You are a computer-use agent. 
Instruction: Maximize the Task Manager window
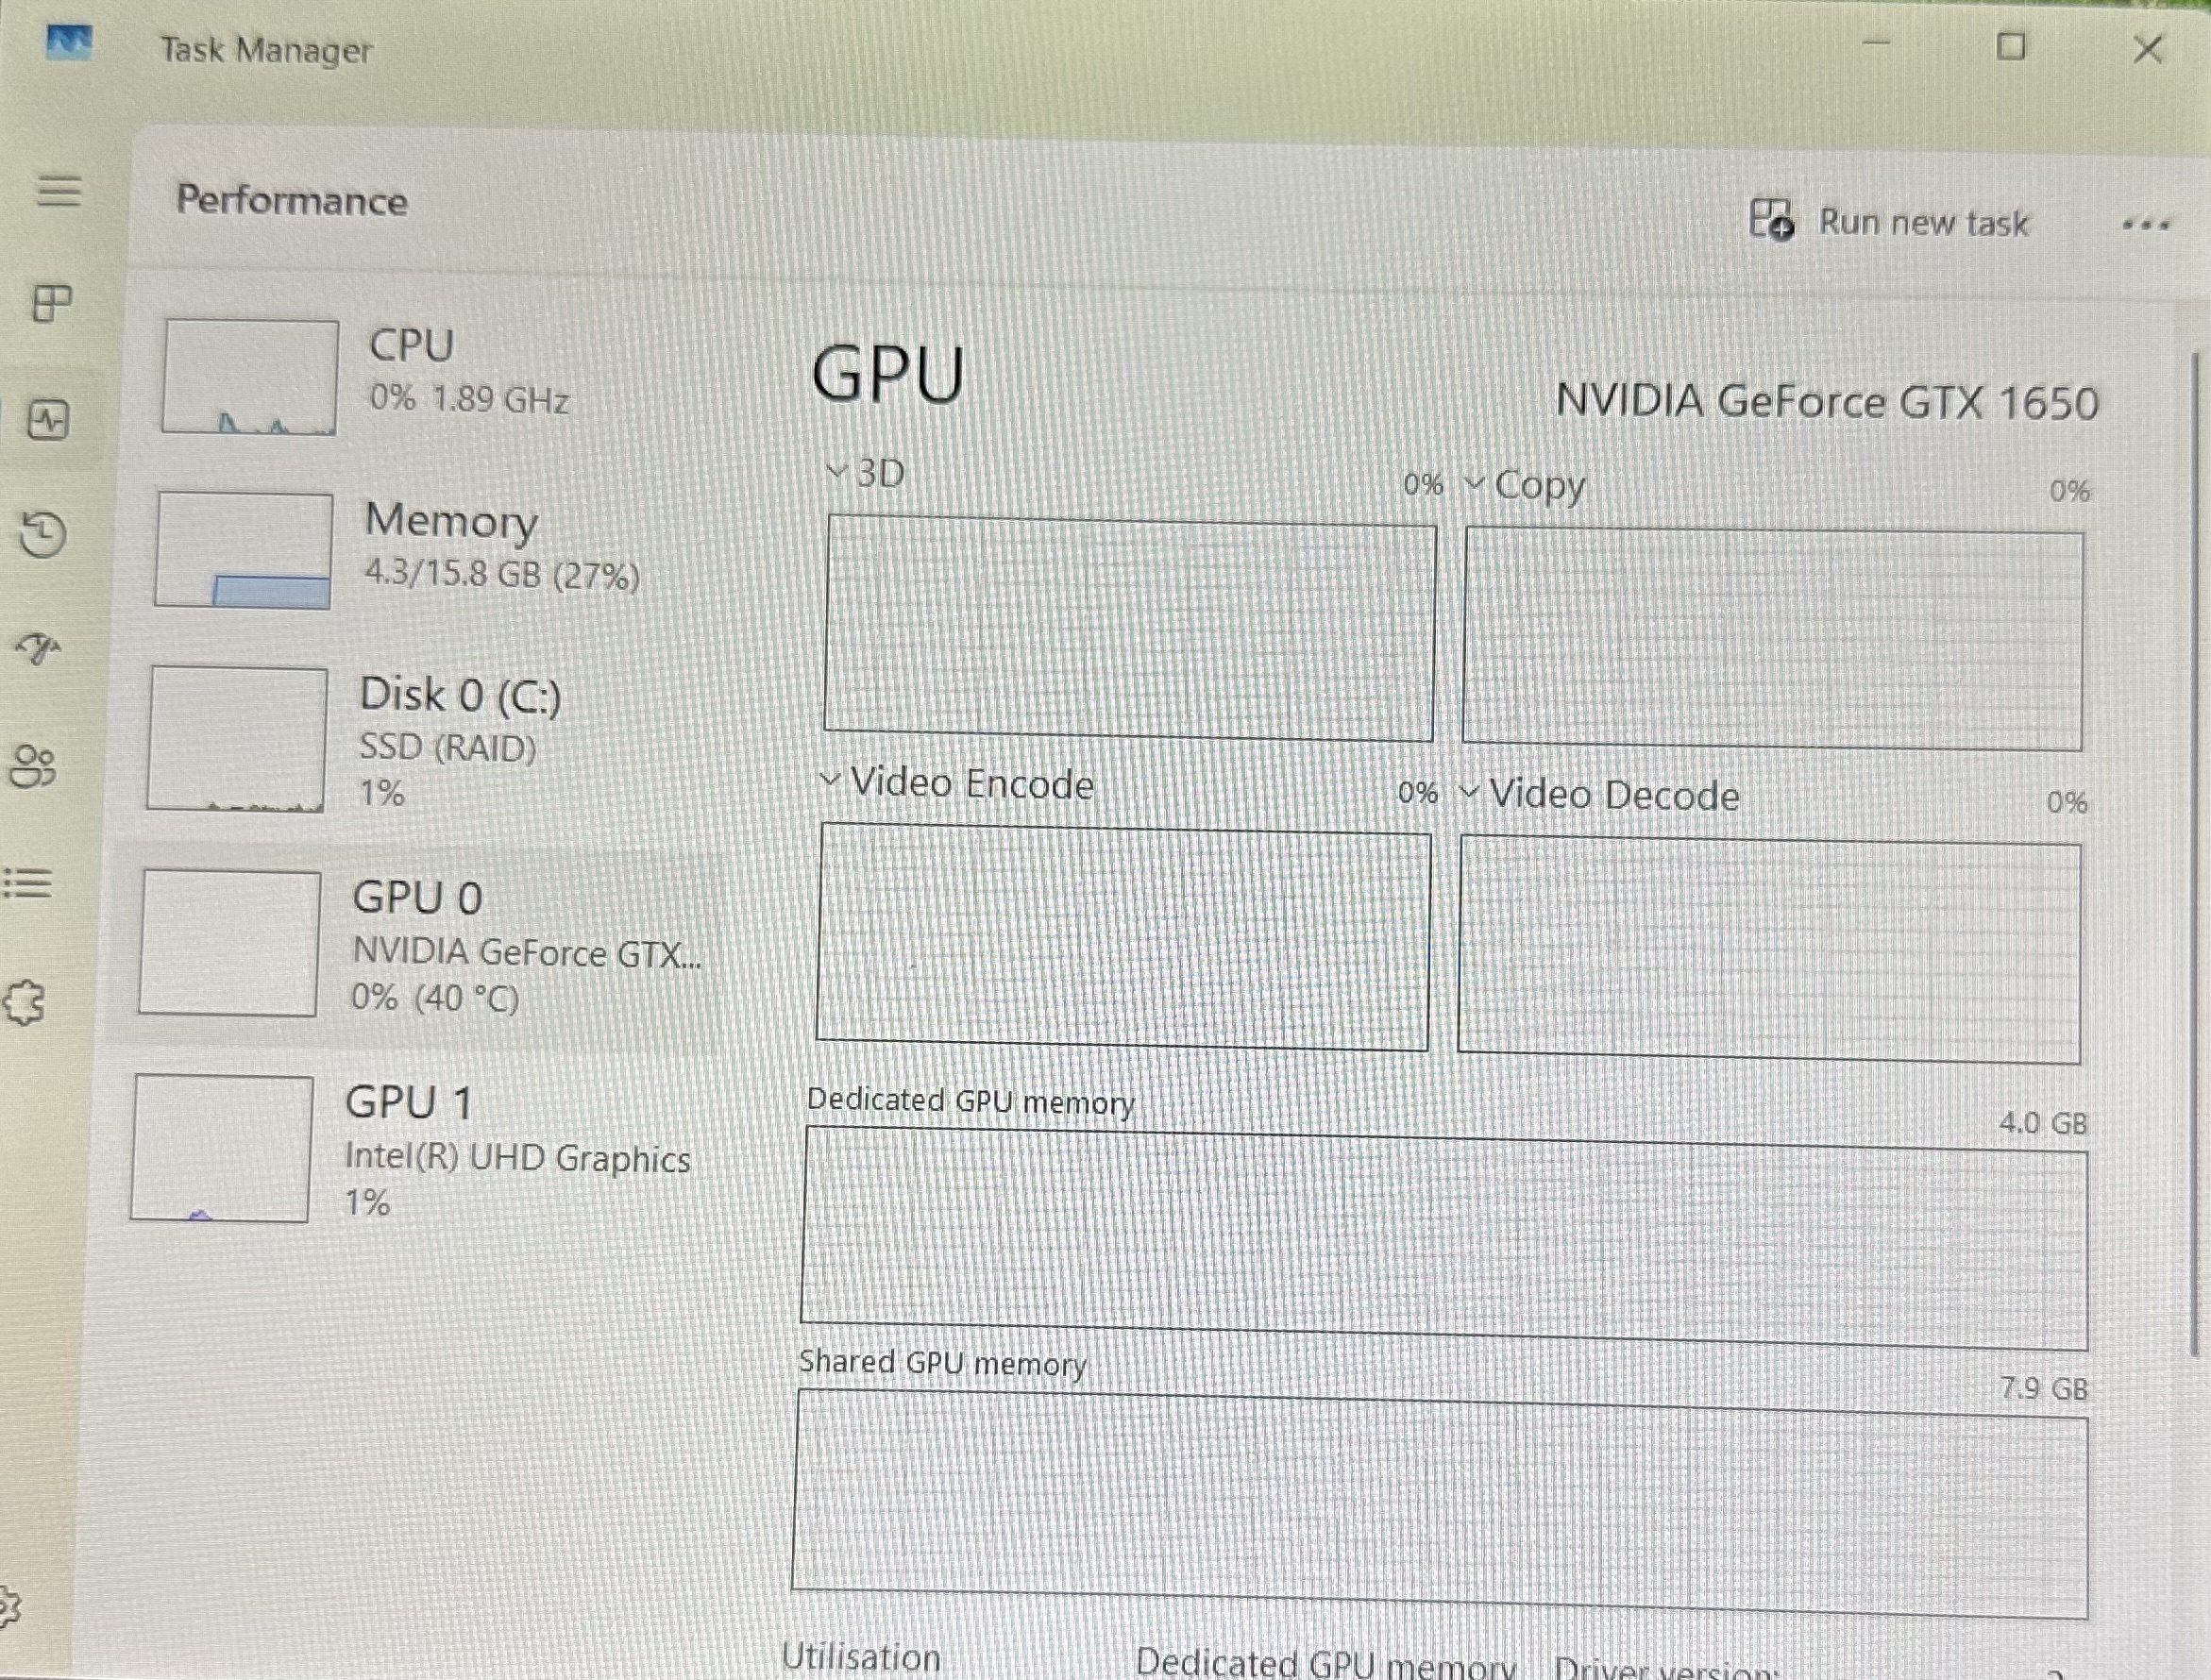(x=2011, y=46)
